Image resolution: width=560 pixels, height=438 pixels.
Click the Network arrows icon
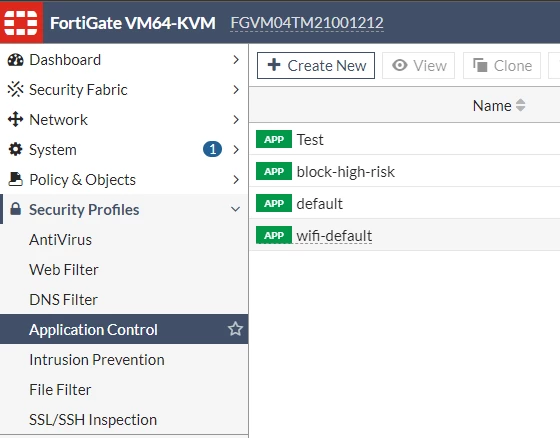click(15, 119)
